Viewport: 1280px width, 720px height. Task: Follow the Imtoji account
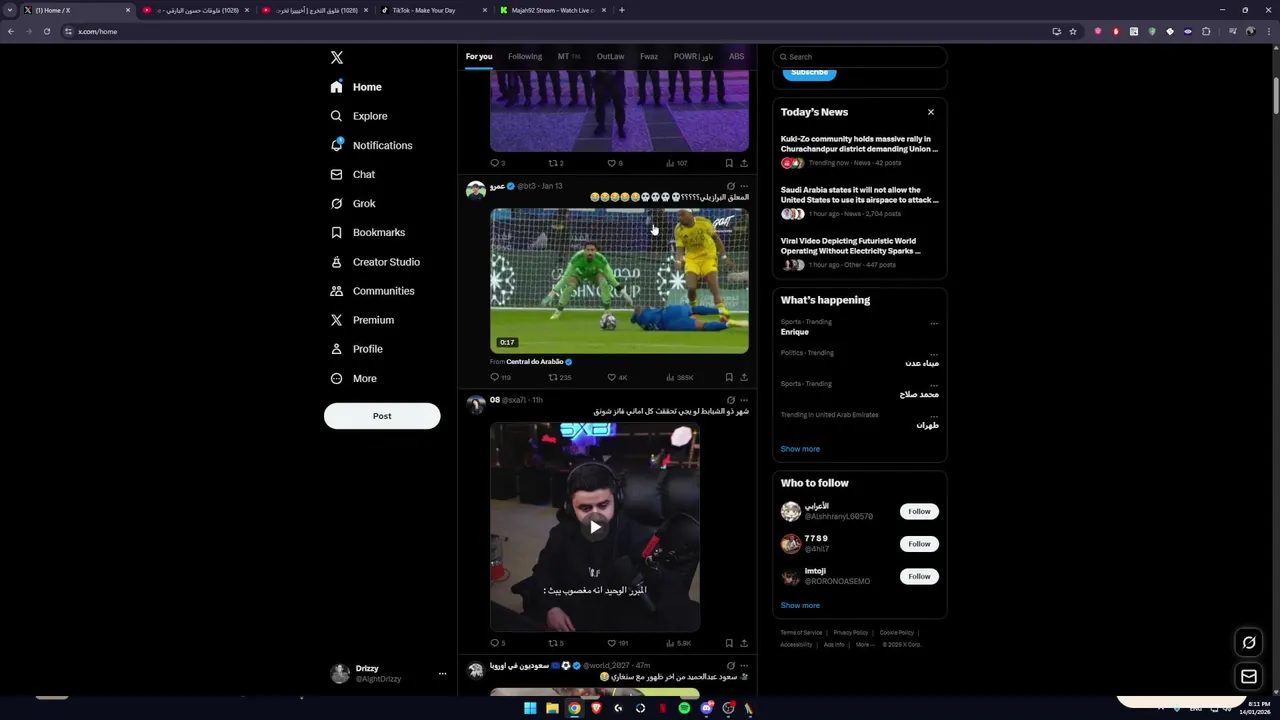[x=919, y=576]
